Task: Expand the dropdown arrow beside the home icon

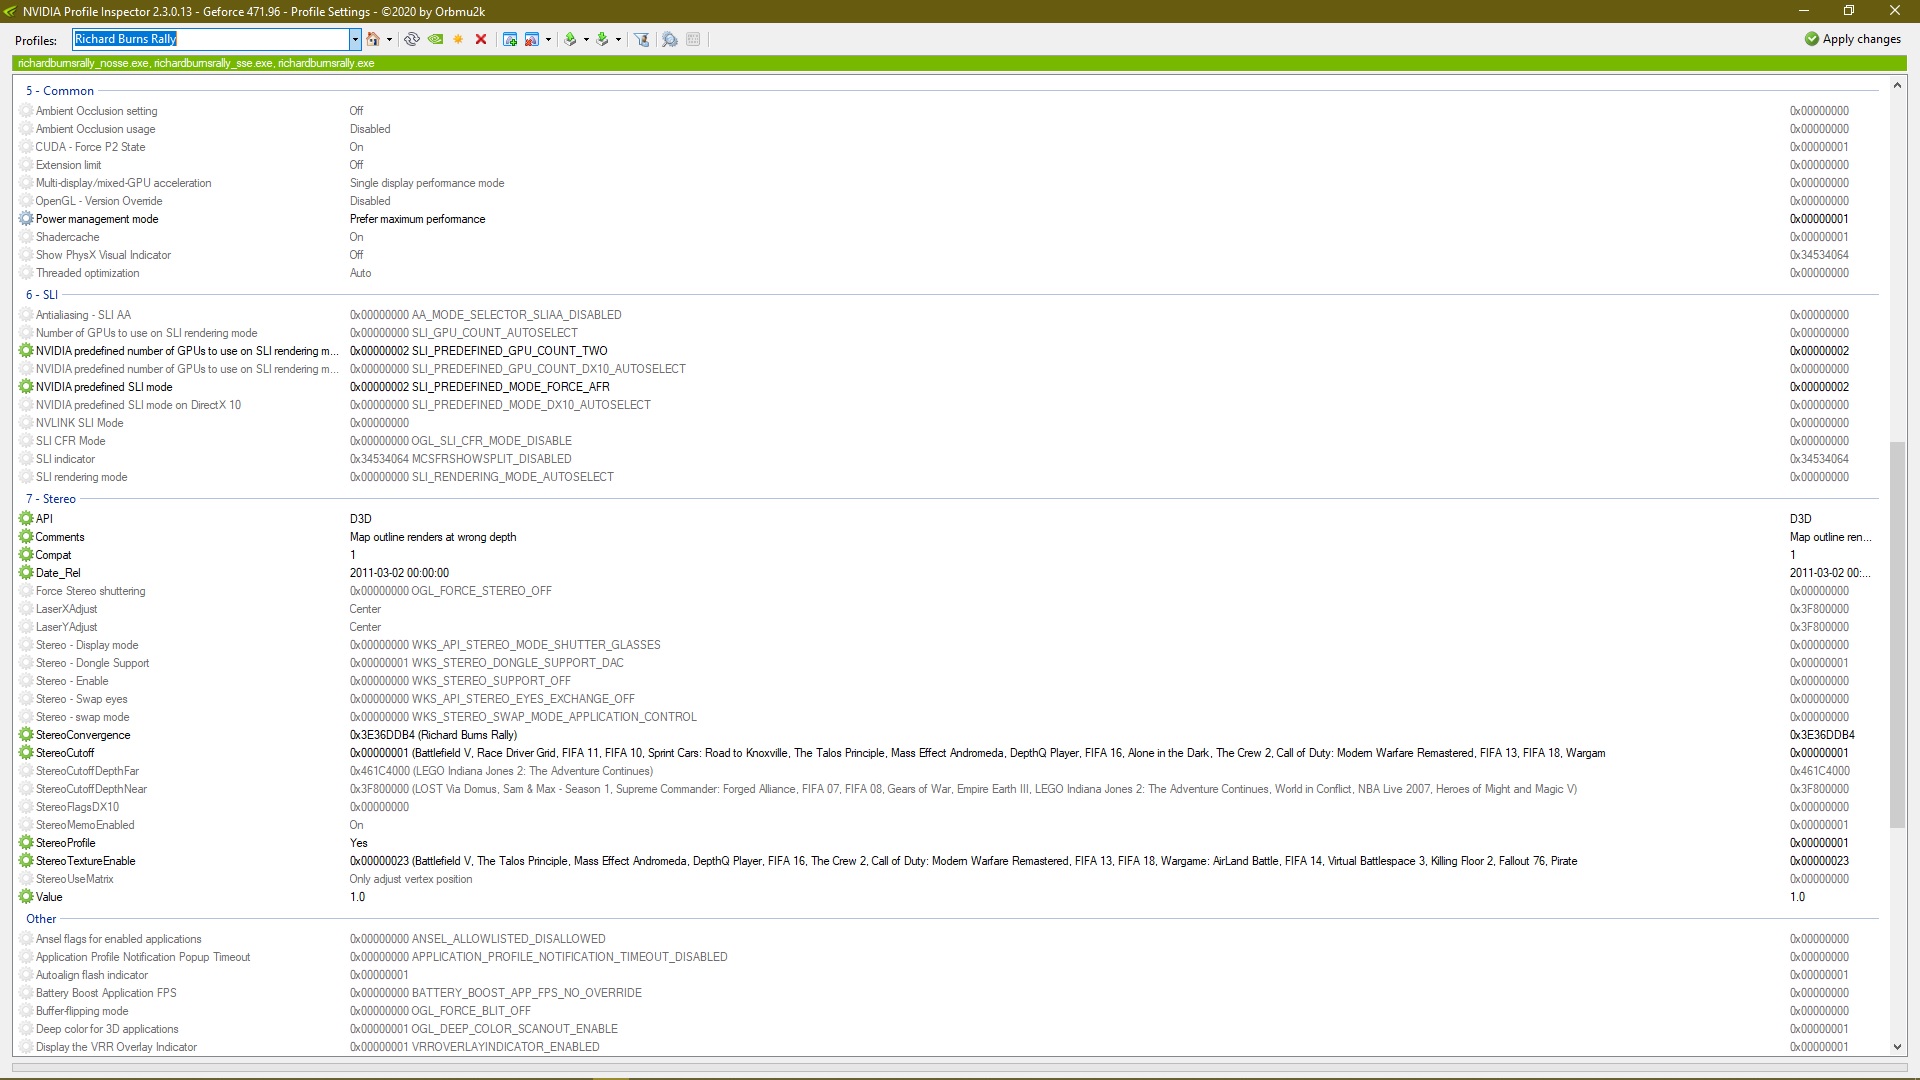Action: 389,39
